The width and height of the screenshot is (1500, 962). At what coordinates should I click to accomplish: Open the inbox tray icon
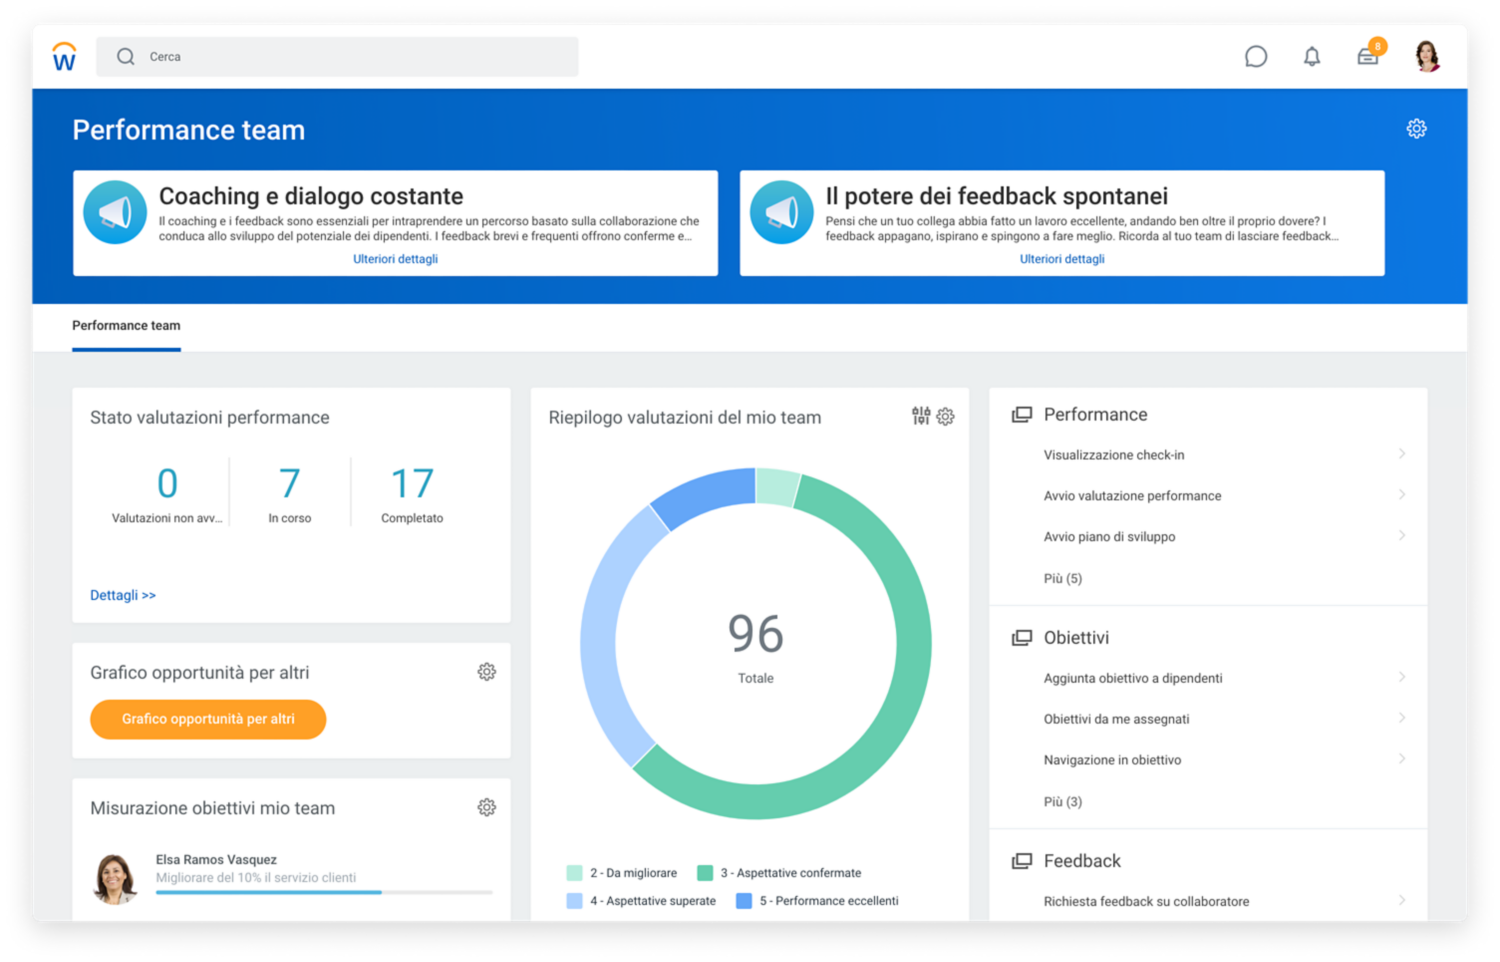(x=1367, y=57)
